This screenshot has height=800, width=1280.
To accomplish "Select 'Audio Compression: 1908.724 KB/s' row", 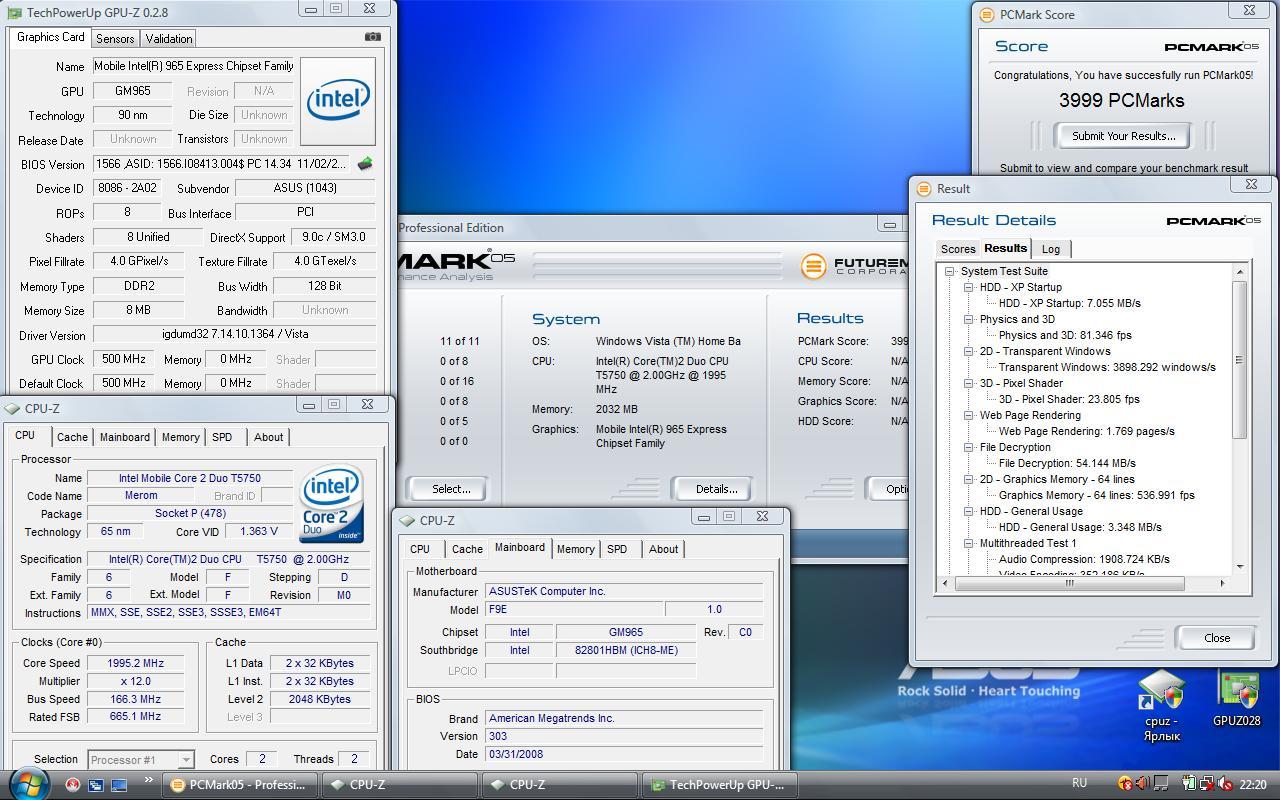I will [x=1084, y=559].
